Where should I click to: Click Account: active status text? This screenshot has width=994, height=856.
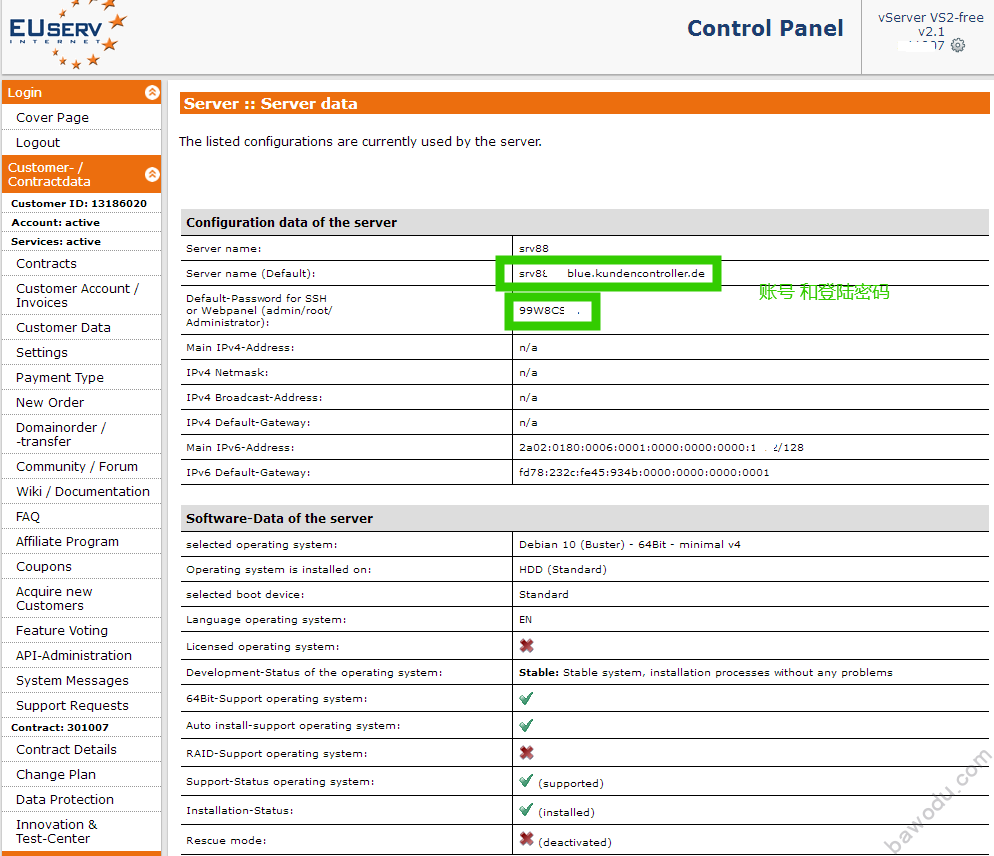[x=55, y=223]
